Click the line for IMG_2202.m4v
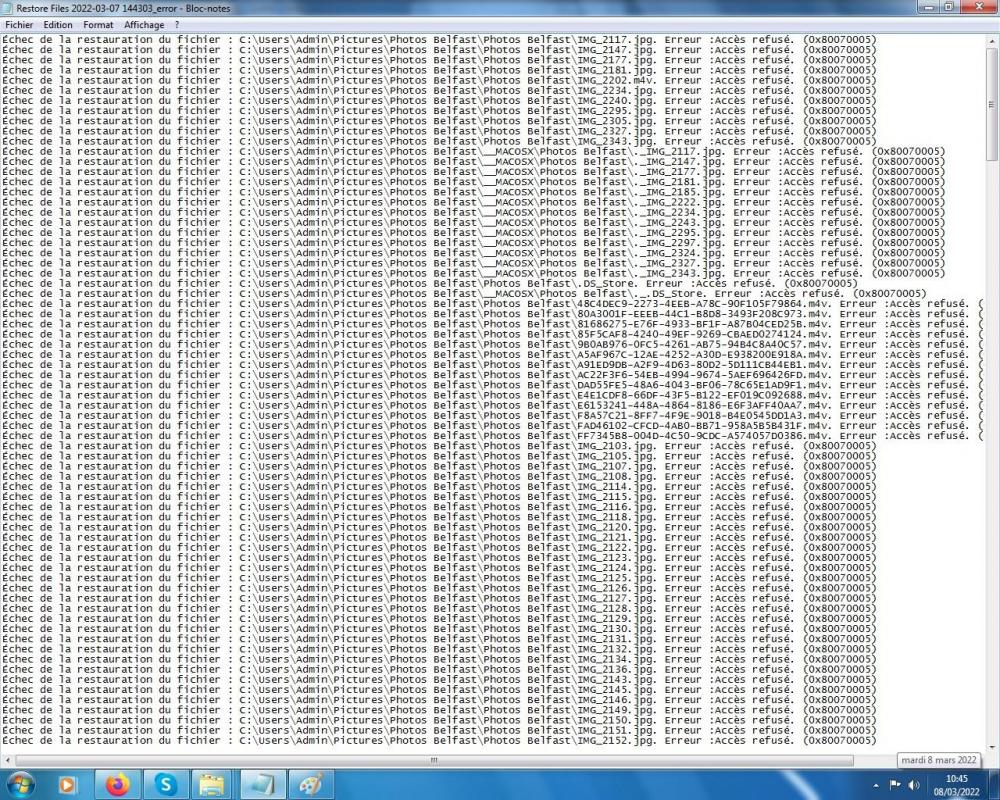The image size is (1000, 800). (x=439, y=80)
